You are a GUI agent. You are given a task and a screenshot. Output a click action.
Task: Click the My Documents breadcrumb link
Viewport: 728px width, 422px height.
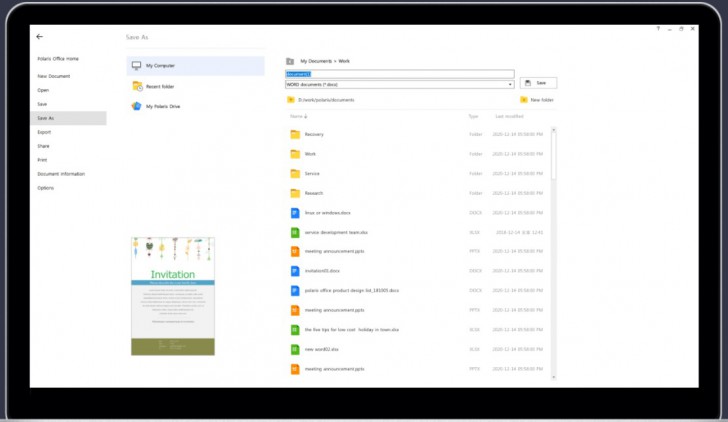[316, 61]
